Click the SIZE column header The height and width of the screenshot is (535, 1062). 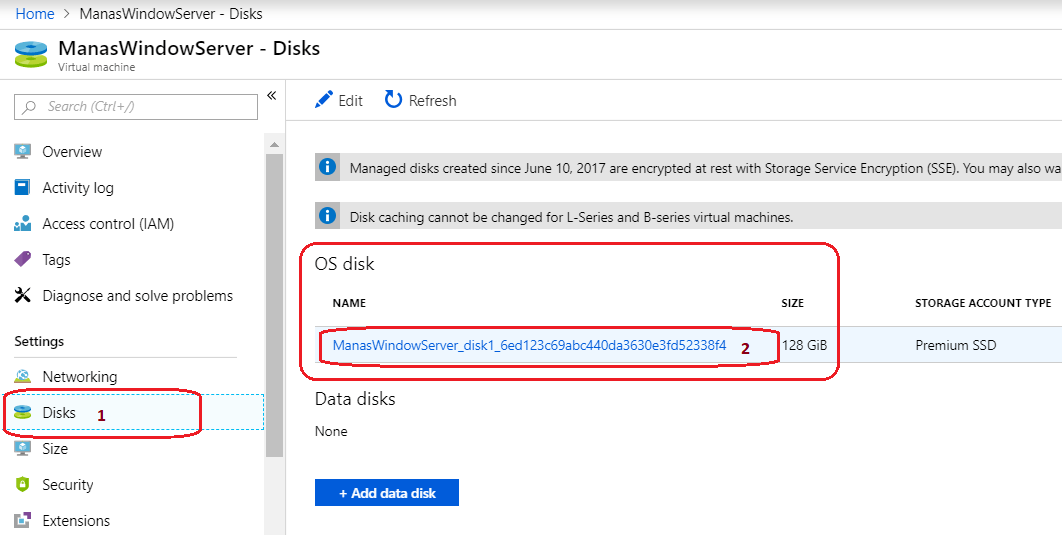coord(792,303)
